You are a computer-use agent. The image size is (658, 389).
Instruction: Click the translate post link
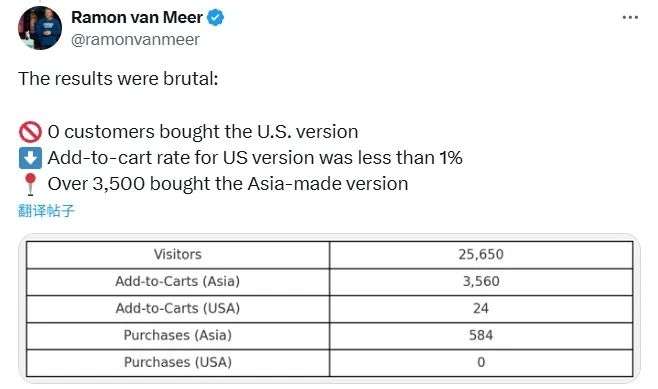(x=46, y=210)
